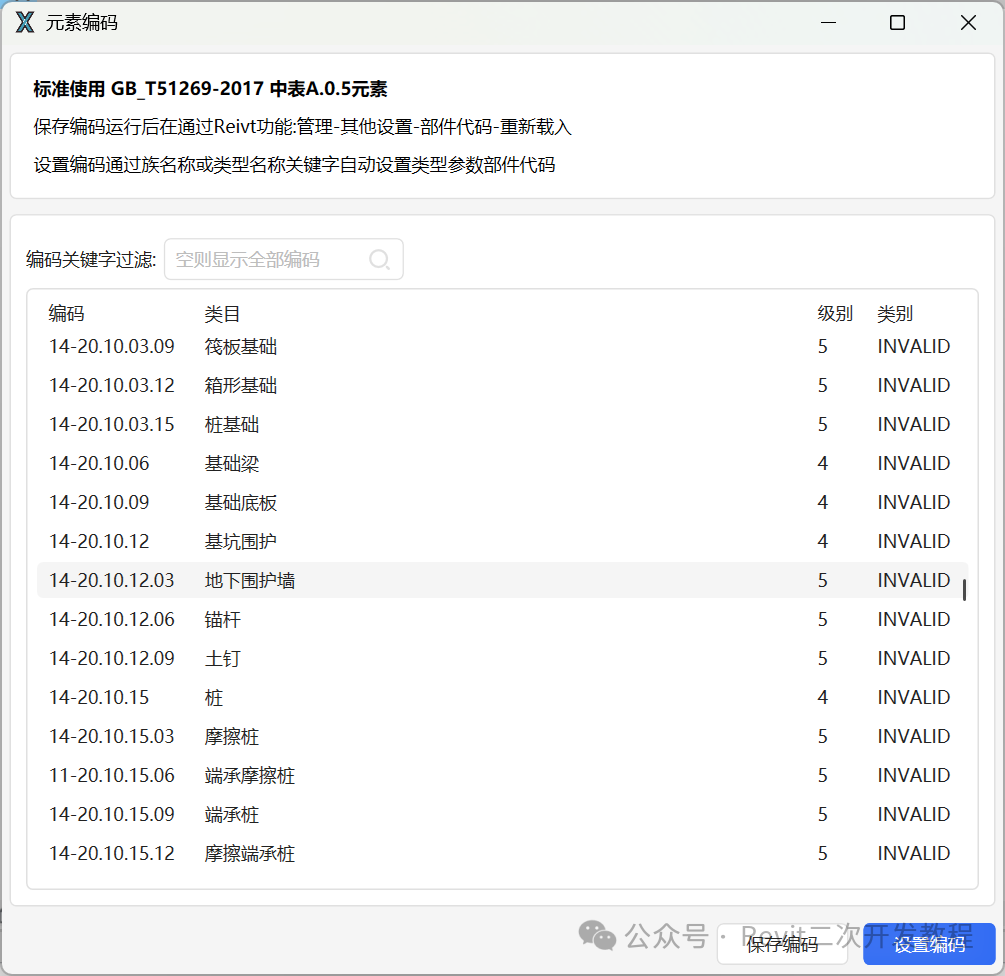1005x976 pixels.
Task: Click the X application logo in title bar
Action: tap(24, 22)
